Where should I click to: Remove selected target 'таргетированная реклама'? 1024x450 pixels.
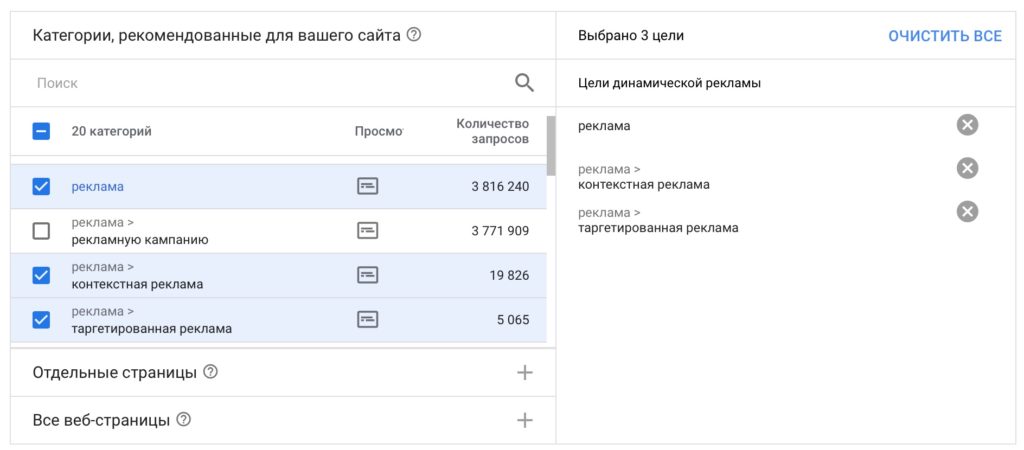[967, 211]
